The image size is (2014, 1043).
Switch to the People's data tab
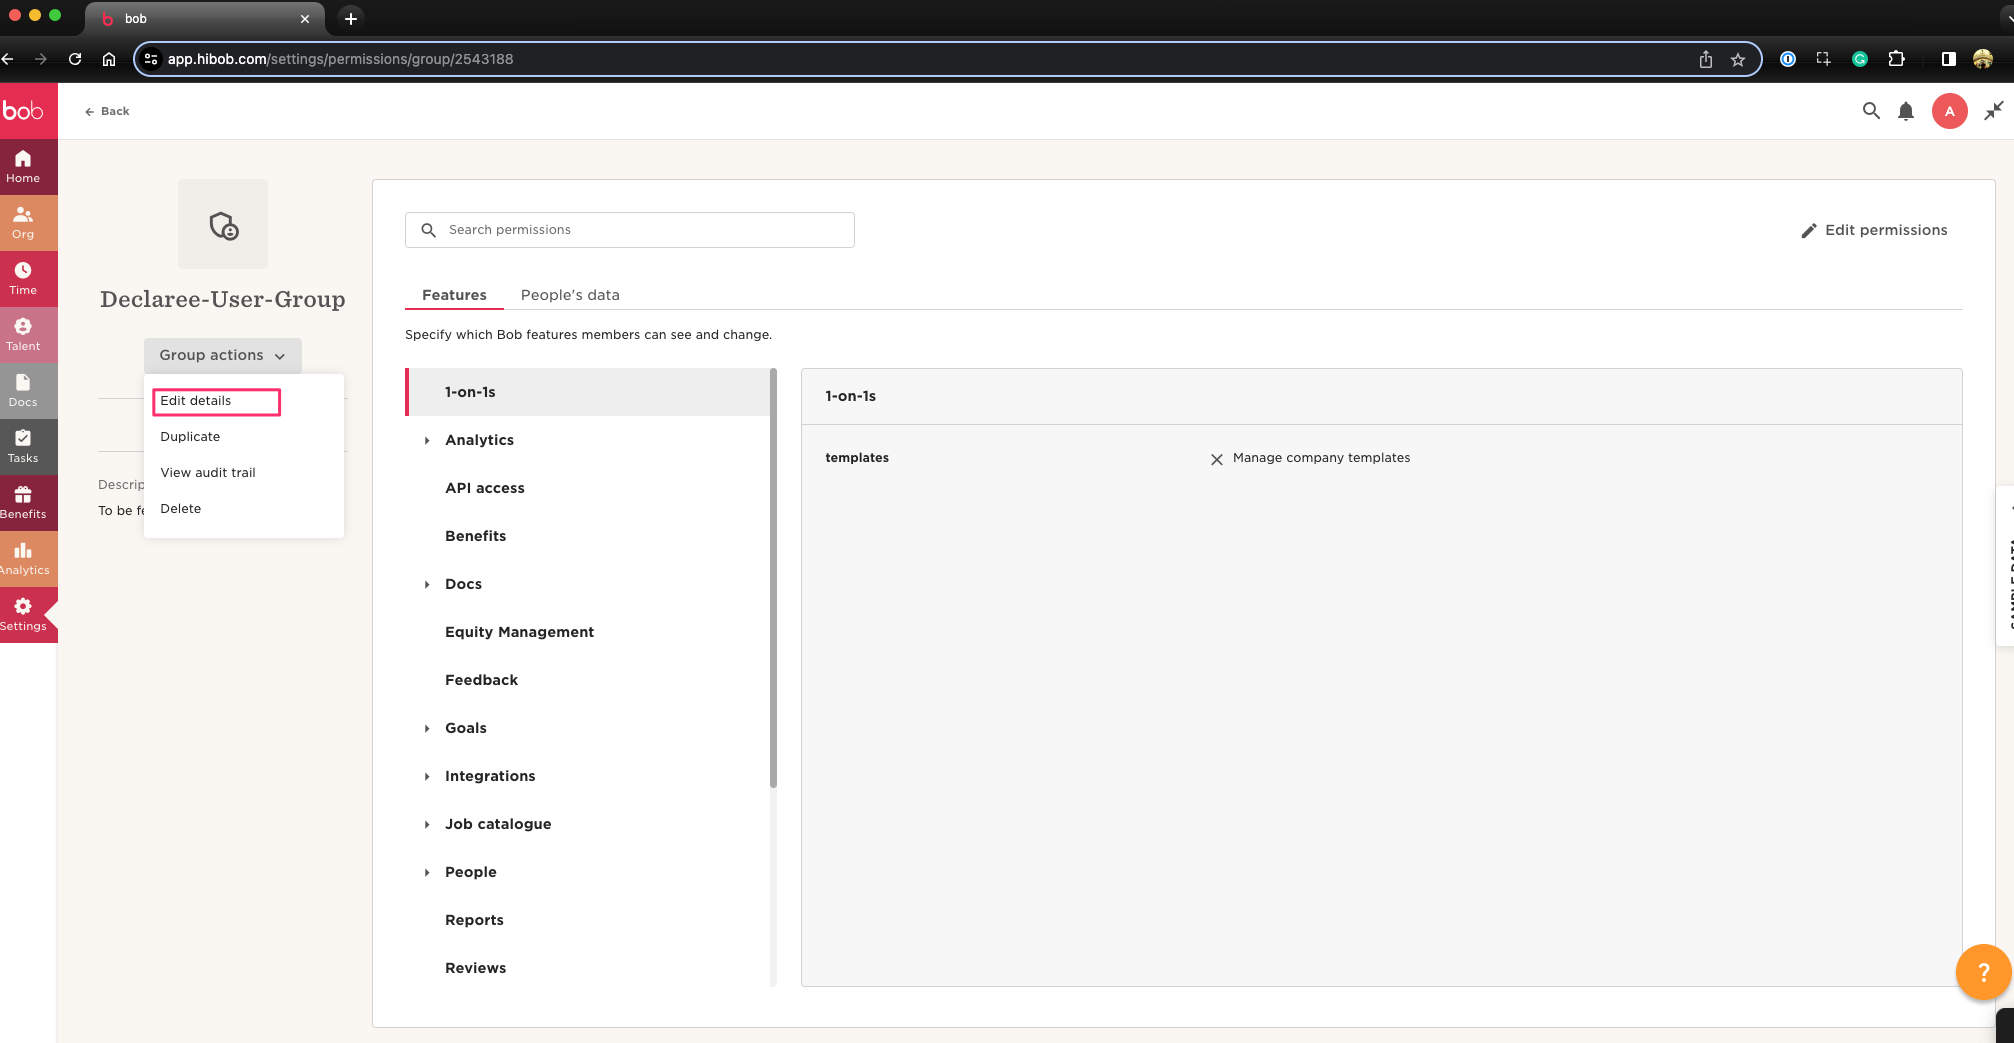(570, 295)
